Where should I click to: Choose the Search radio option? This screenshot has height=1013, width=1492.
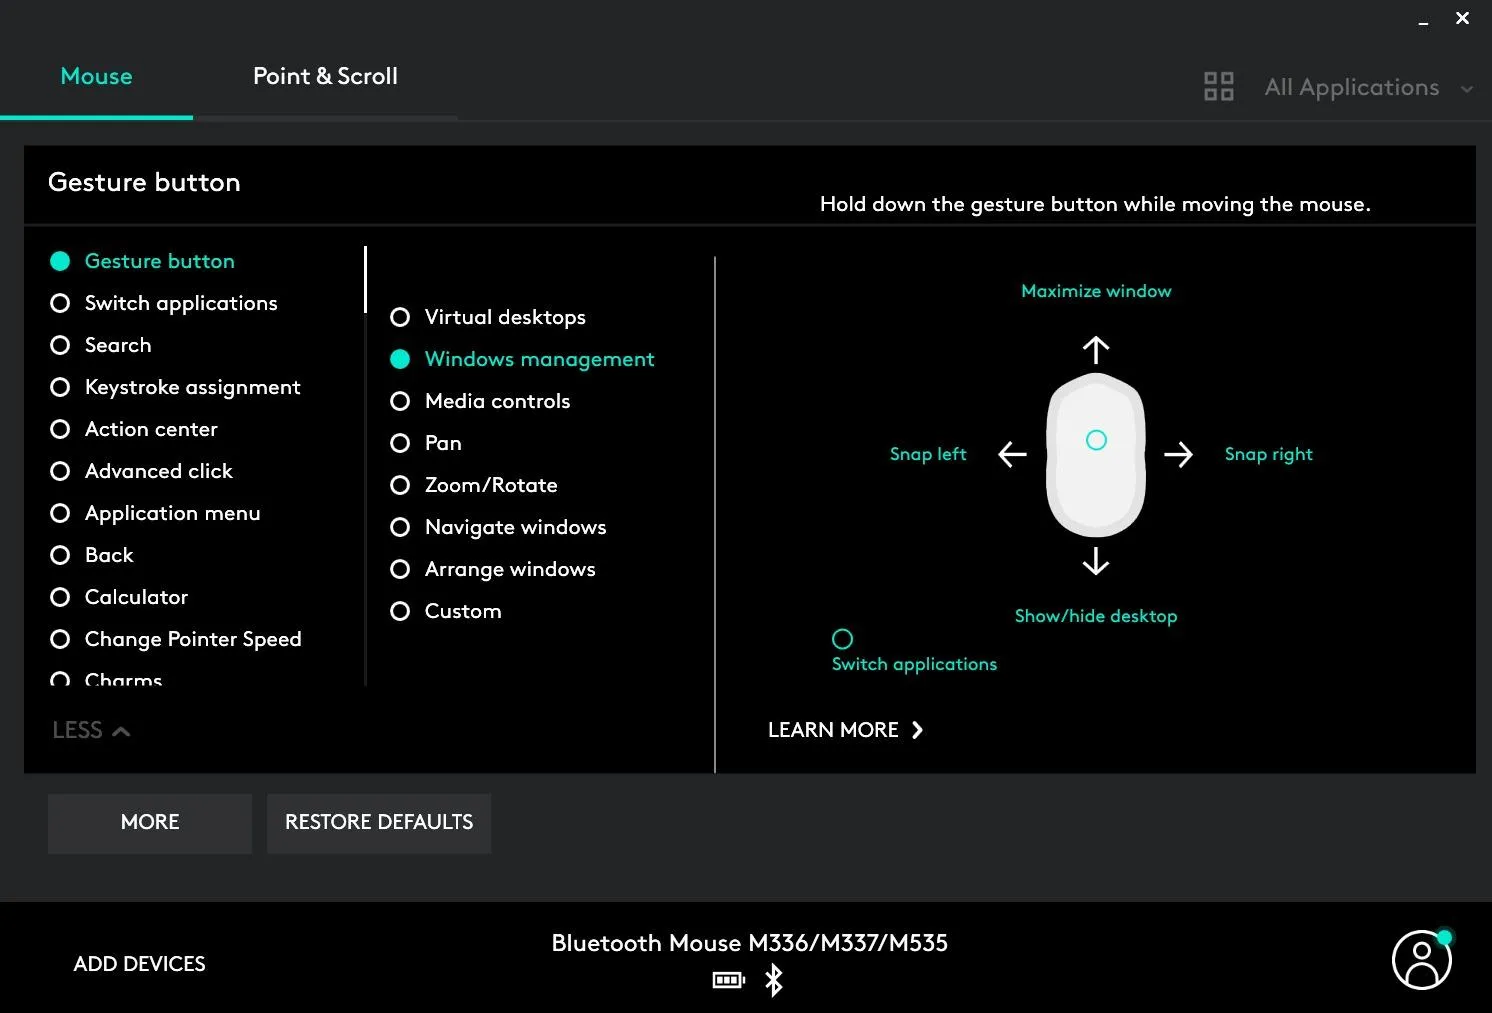(60, 345)
